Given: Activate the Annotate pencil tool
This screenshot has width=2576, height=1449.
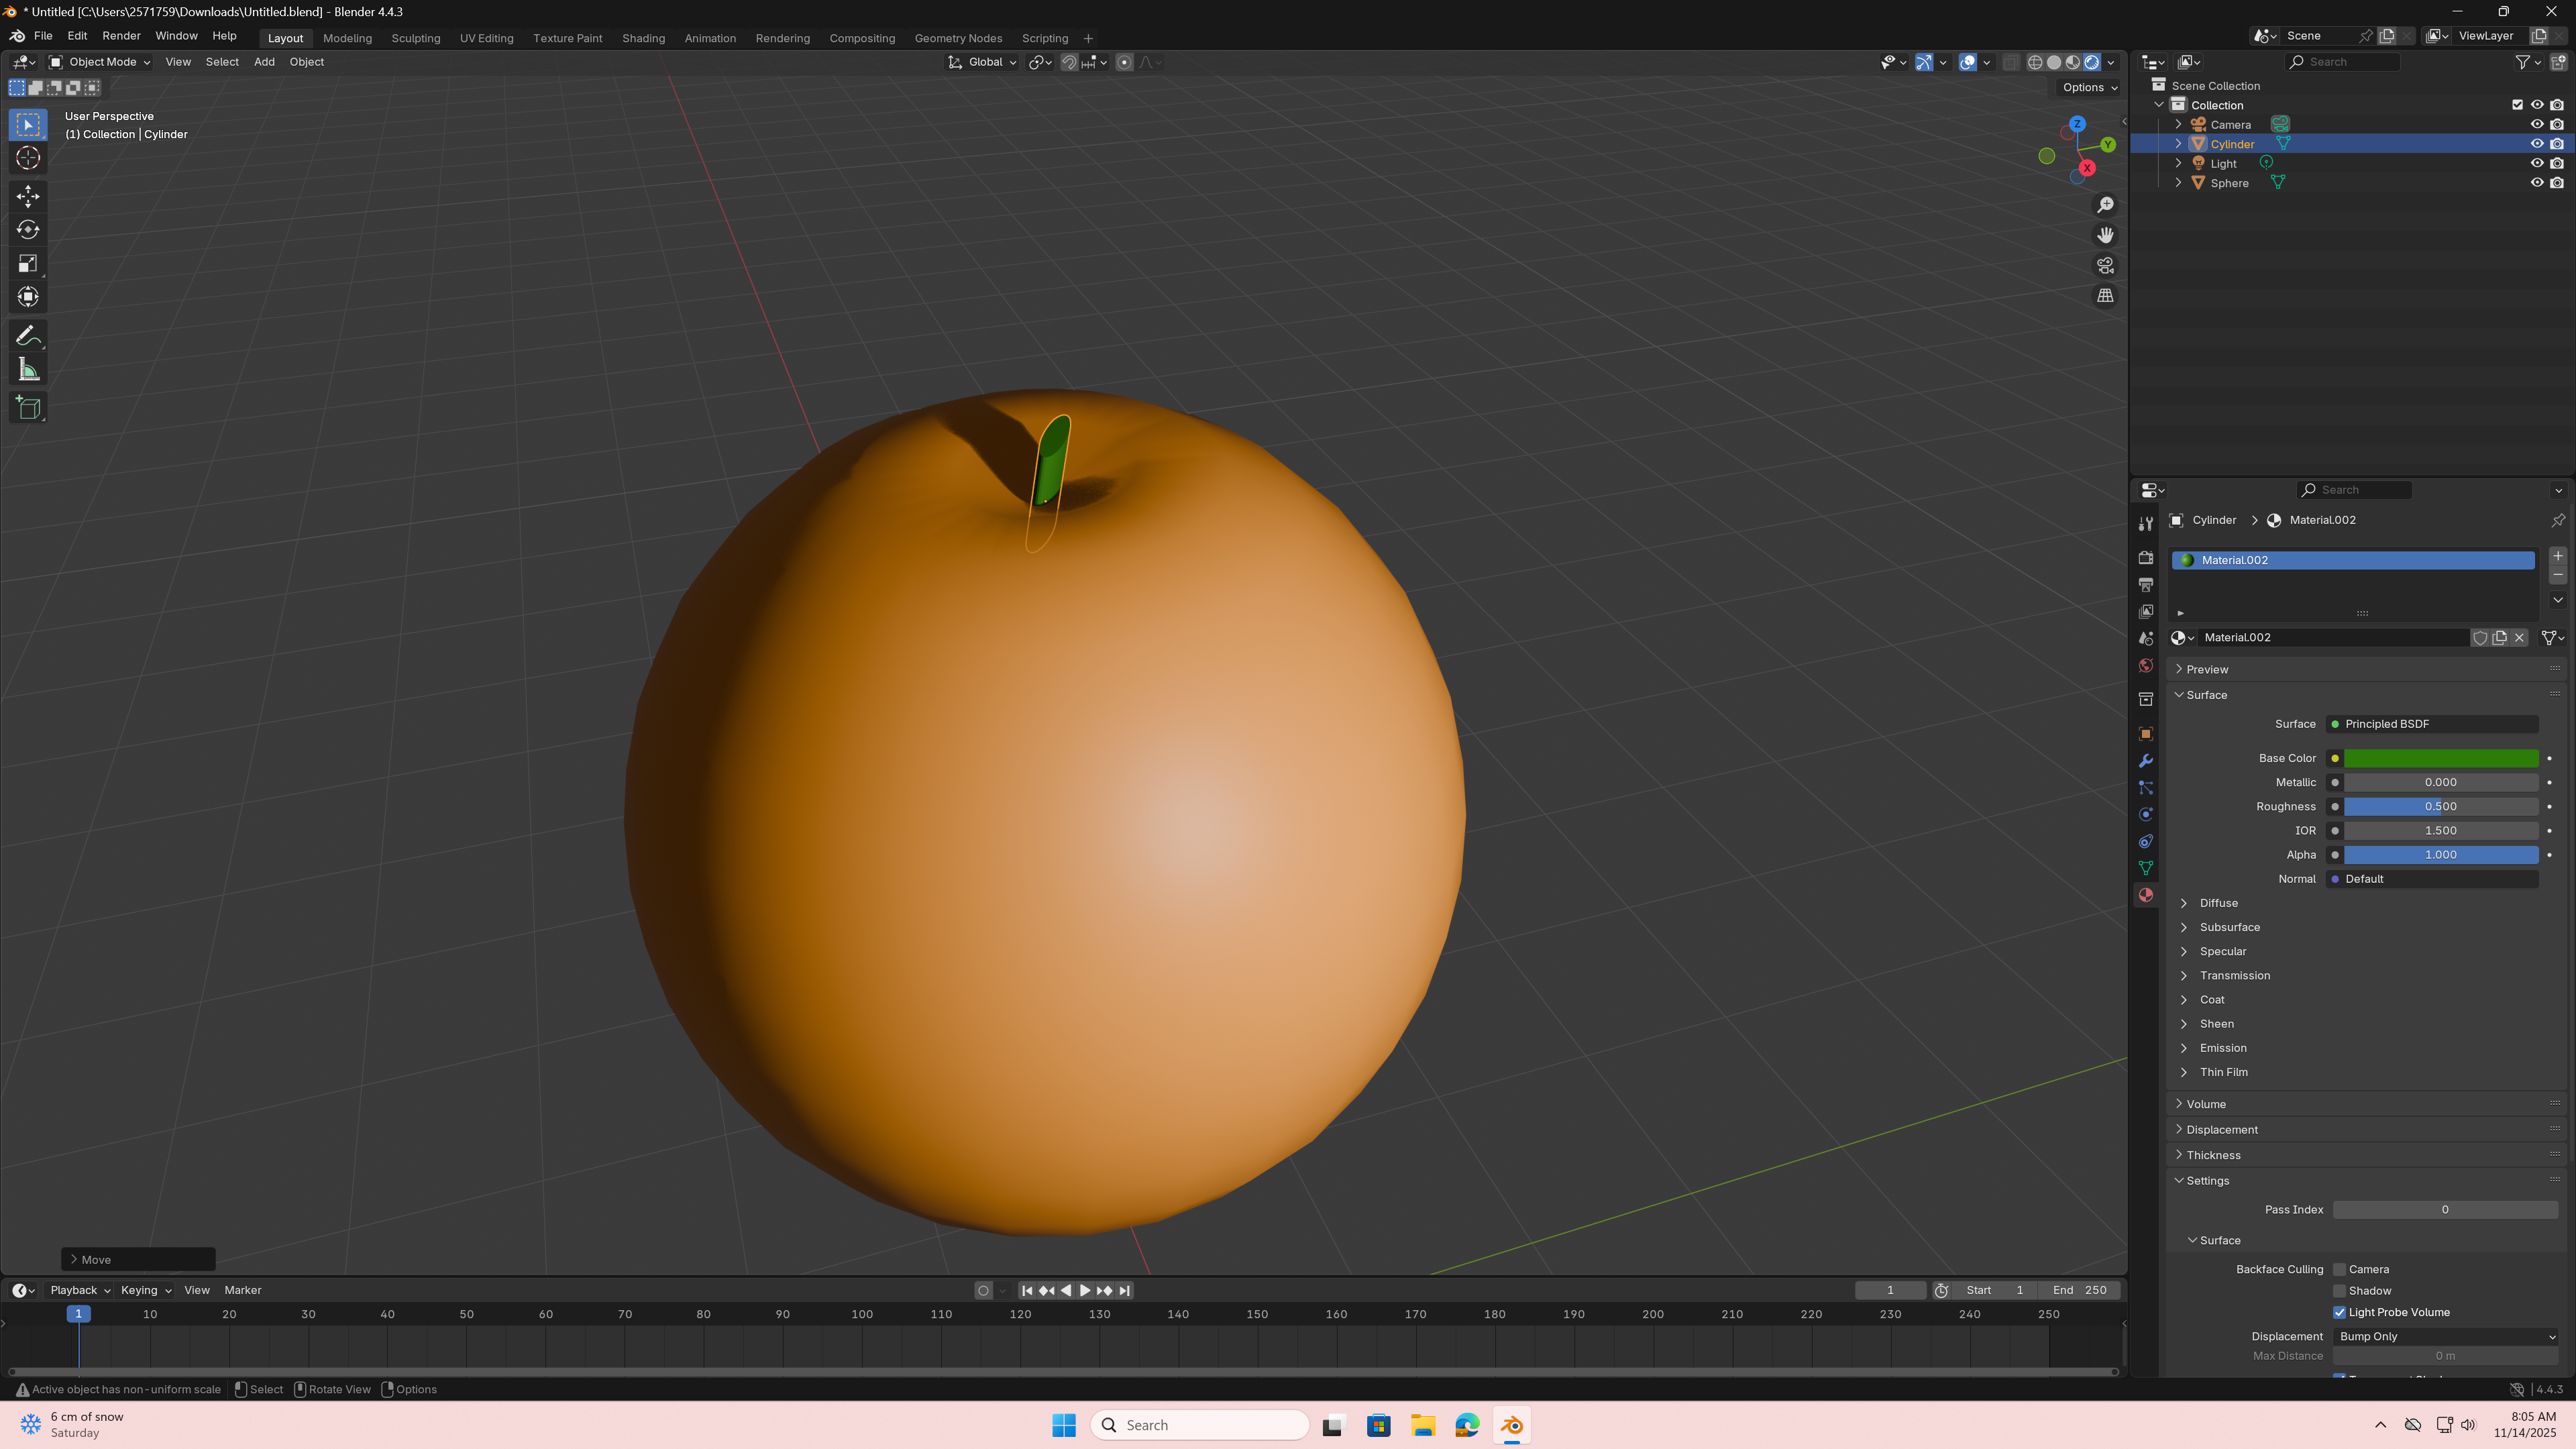Looking at the screenshot, I should [x=28, y=336].
